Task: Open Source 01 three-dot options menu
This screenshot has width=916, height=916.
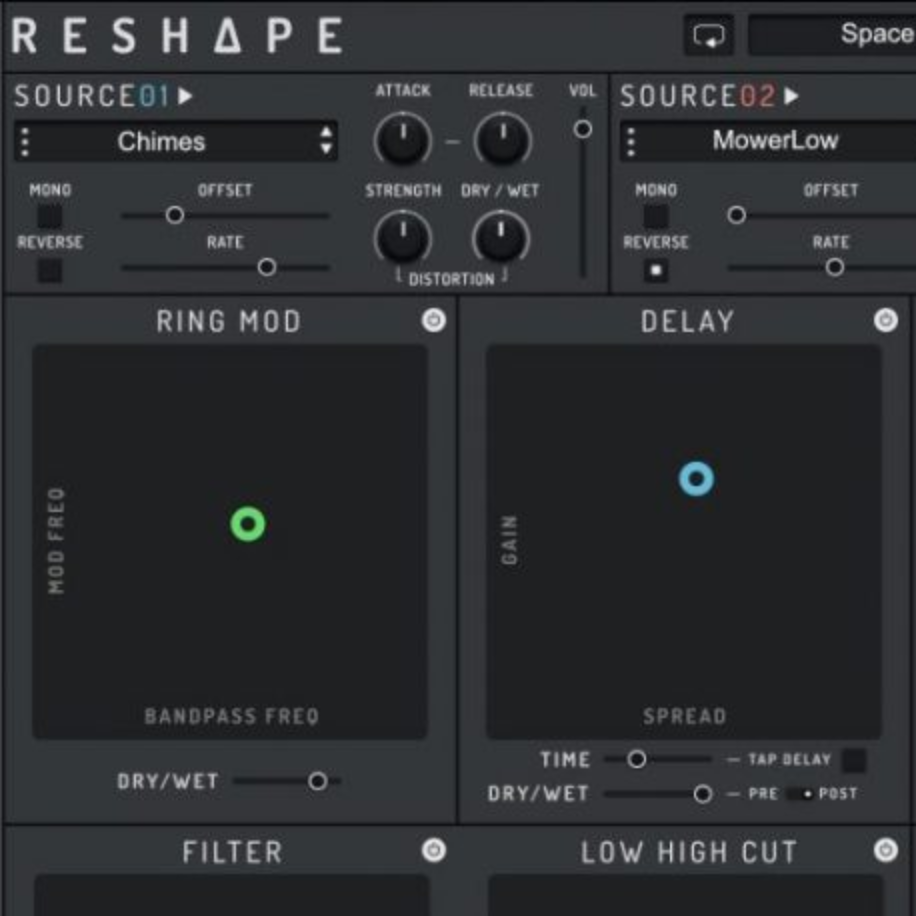Action: click(26, 142)
